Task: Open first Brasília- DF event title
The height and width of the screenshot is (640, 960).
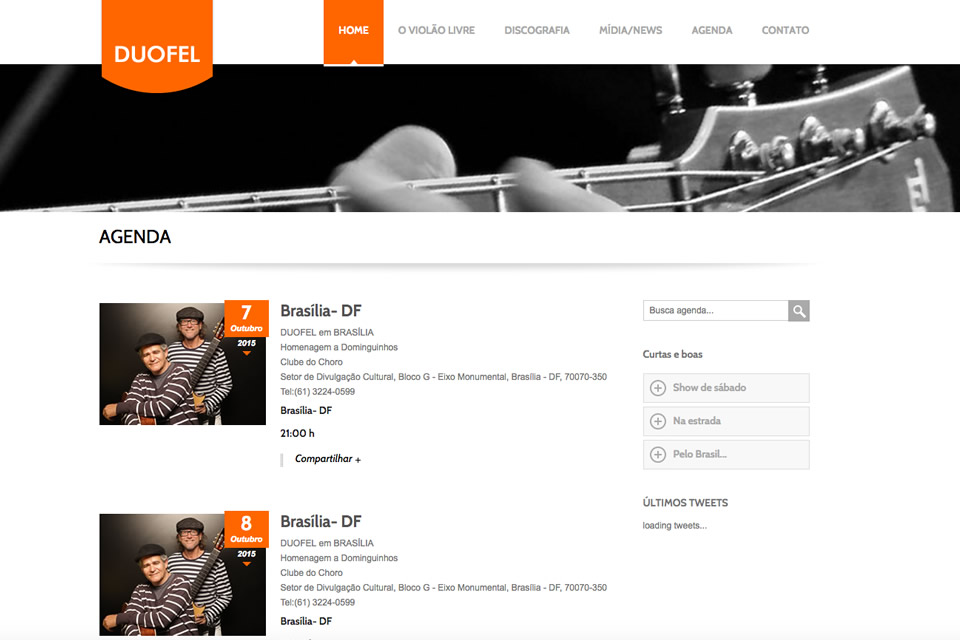Action: click(321, 311)
